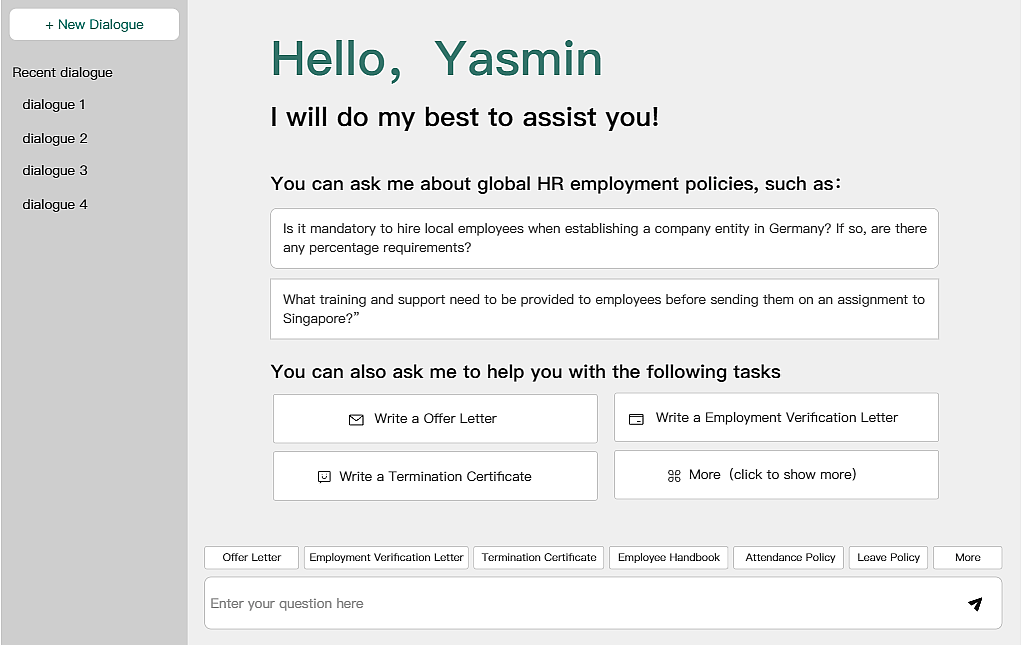1031x645 pixels.
Task: Select dialogue 3 in sidebar
Action: click(x=55, y=171)
